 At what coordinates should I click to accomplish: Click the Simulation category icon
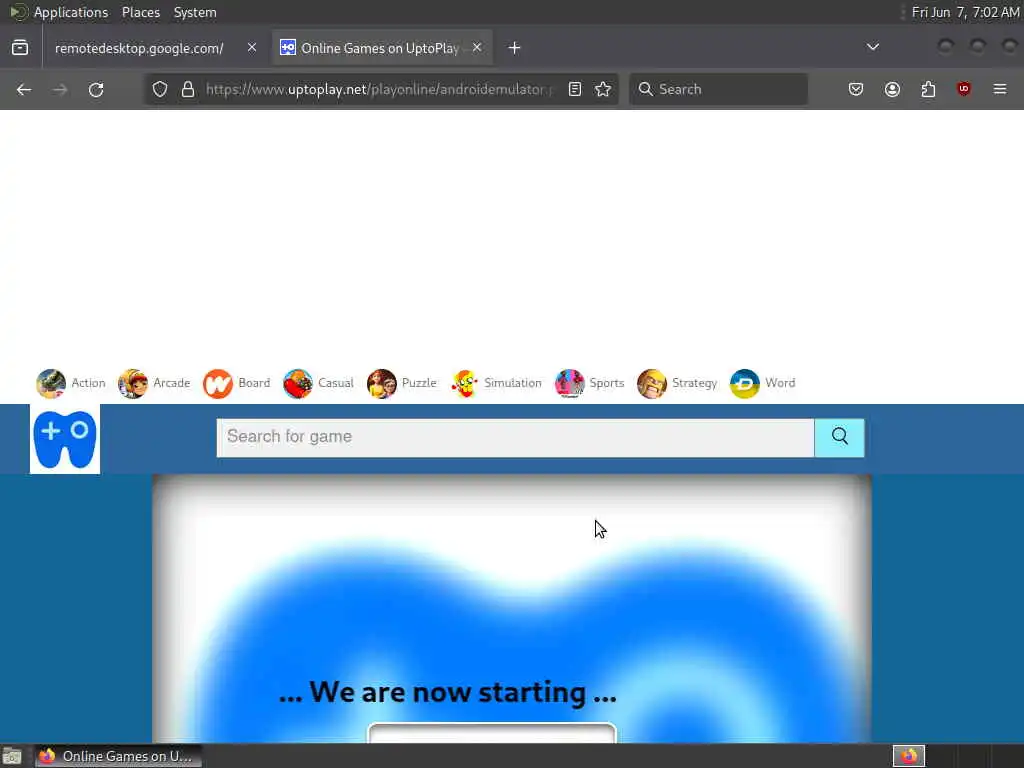tap(464, 383)
